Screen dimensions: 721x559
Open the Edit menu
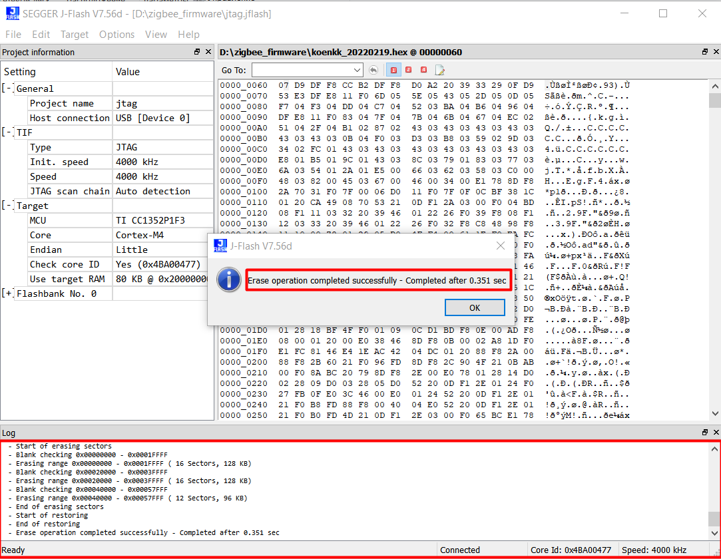[x=40, y=34]
